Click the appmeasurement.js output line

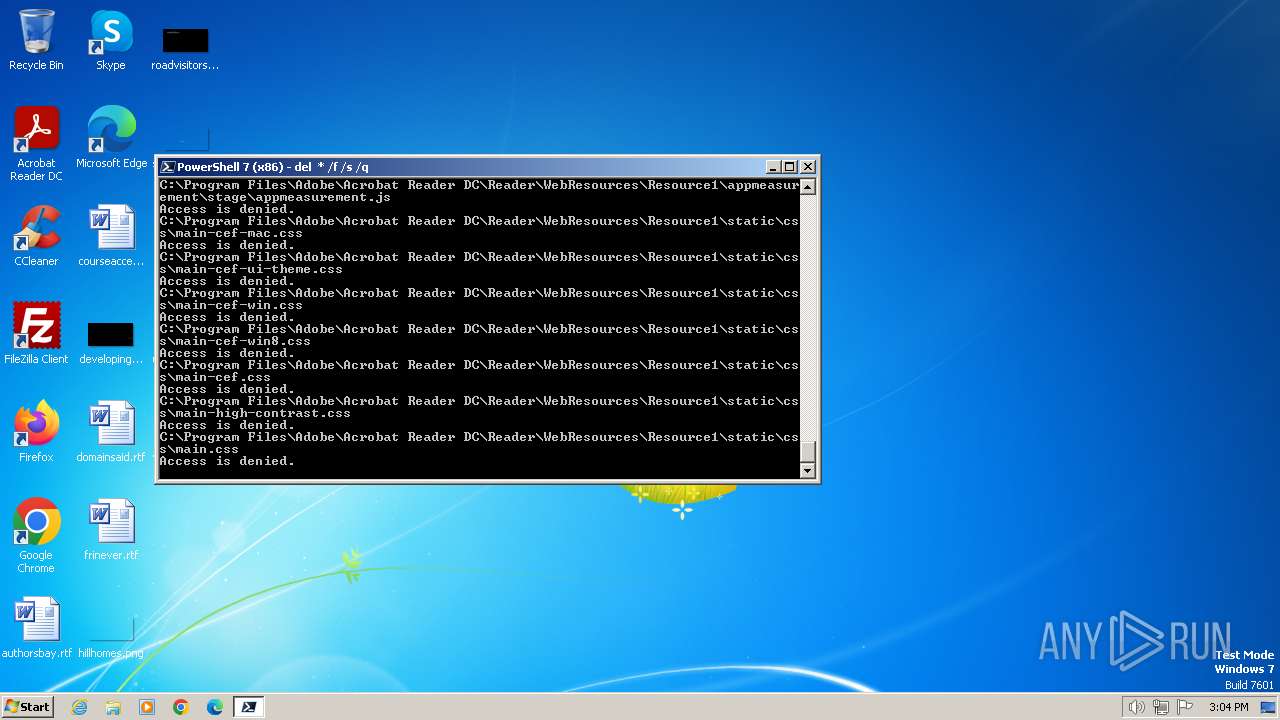point(479,191)
